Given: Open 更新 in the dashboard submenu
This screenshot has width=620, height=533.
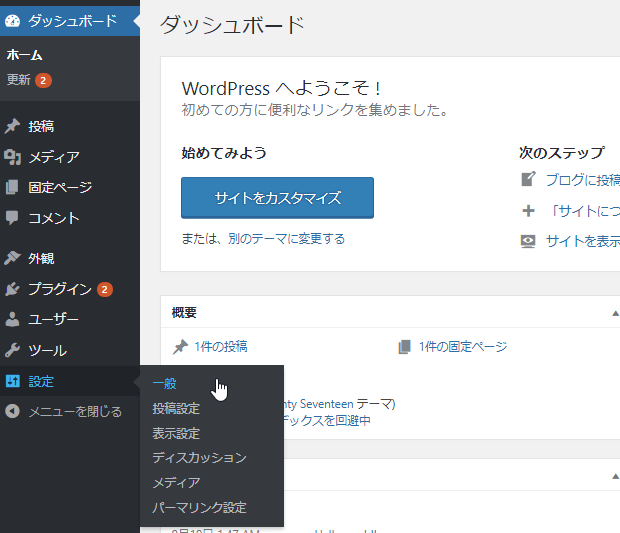Looking at the screenshot, I should pos(19,80).
